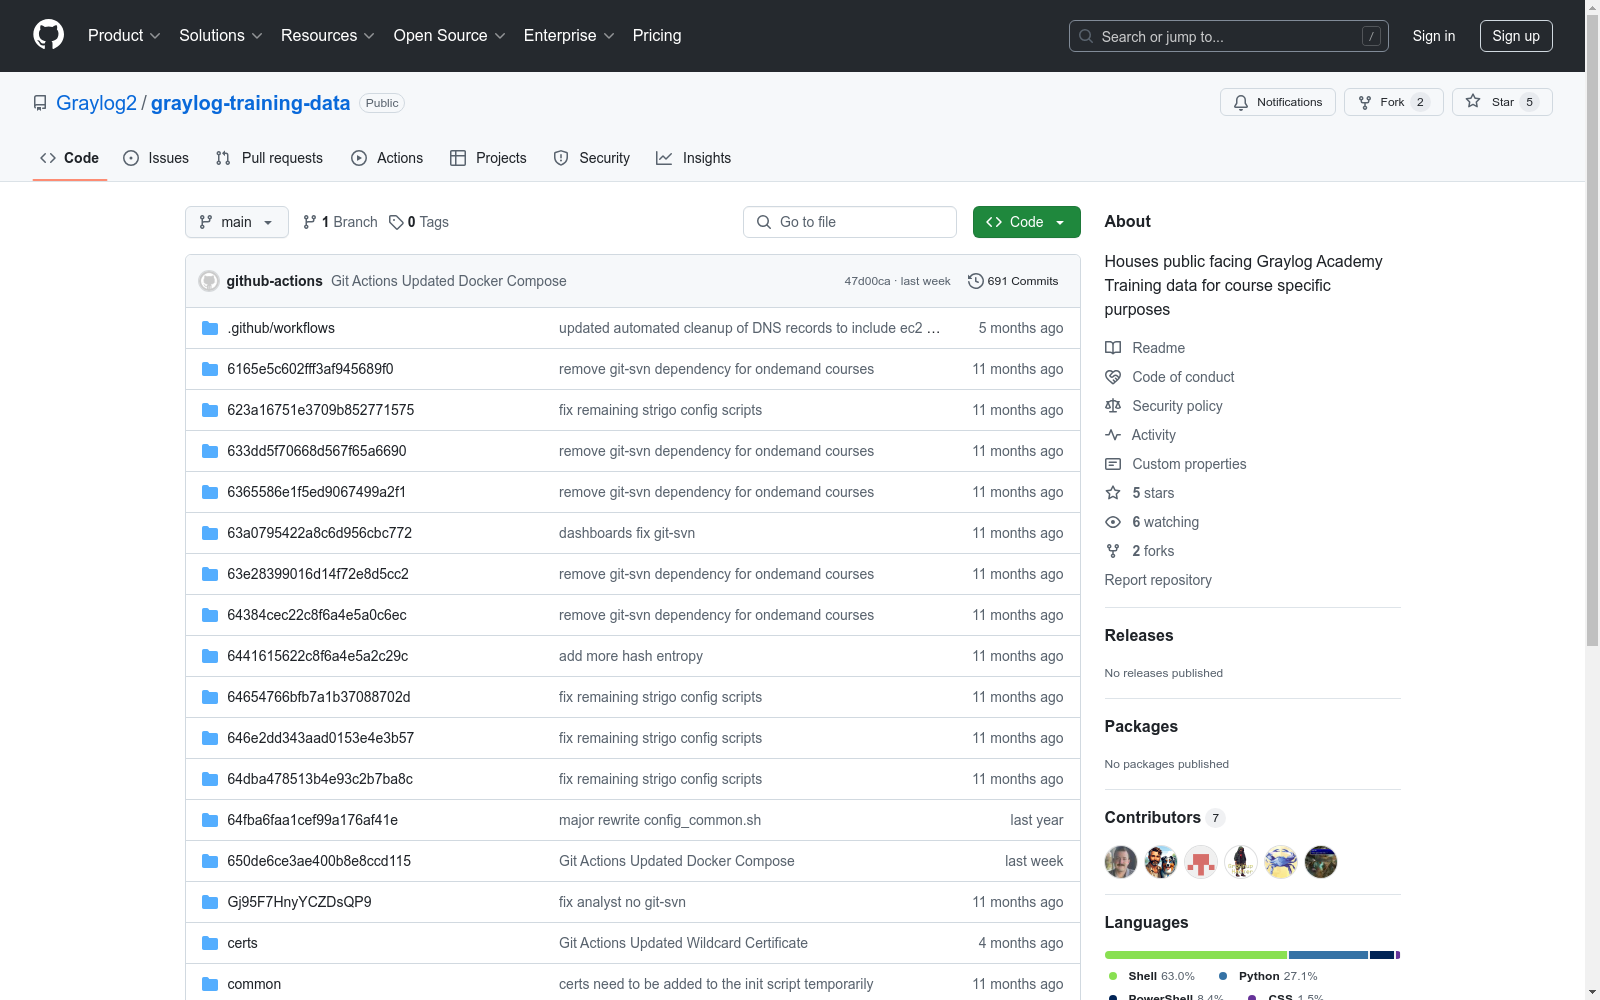
Task: Open commit 'major rewrite config_common.sh'
Action: [660, 820]
